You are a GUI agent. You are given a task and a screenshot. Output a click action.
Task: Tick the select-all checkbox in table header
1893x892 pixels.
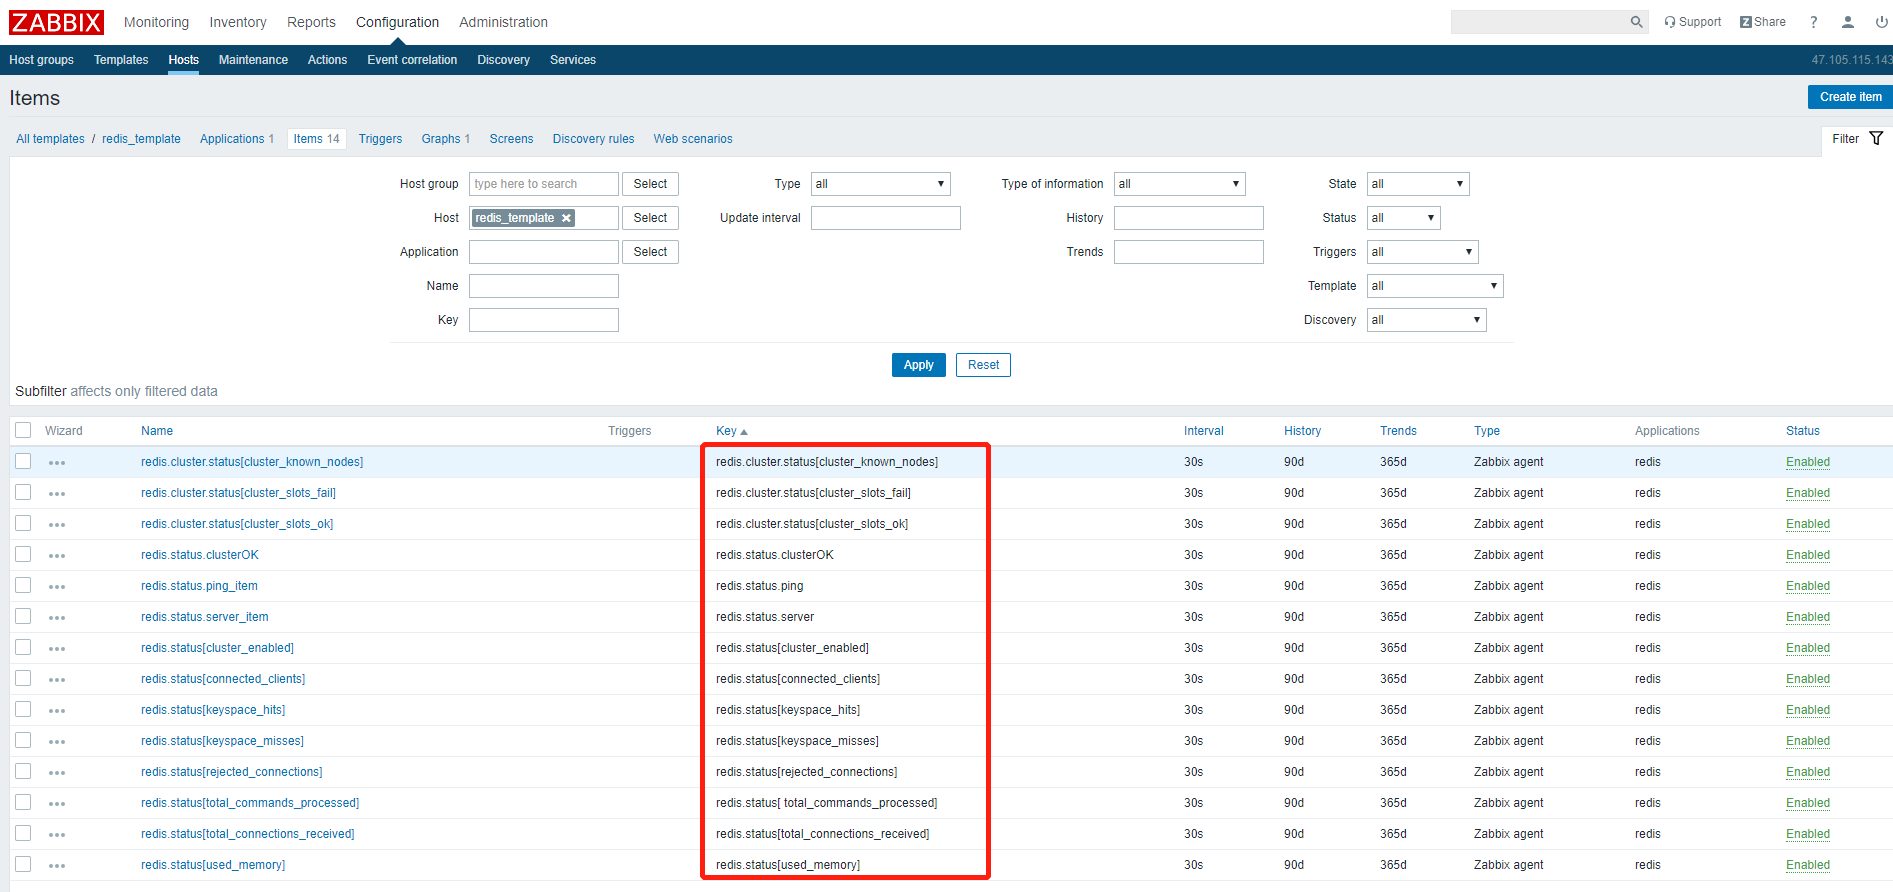pos(23,430)
